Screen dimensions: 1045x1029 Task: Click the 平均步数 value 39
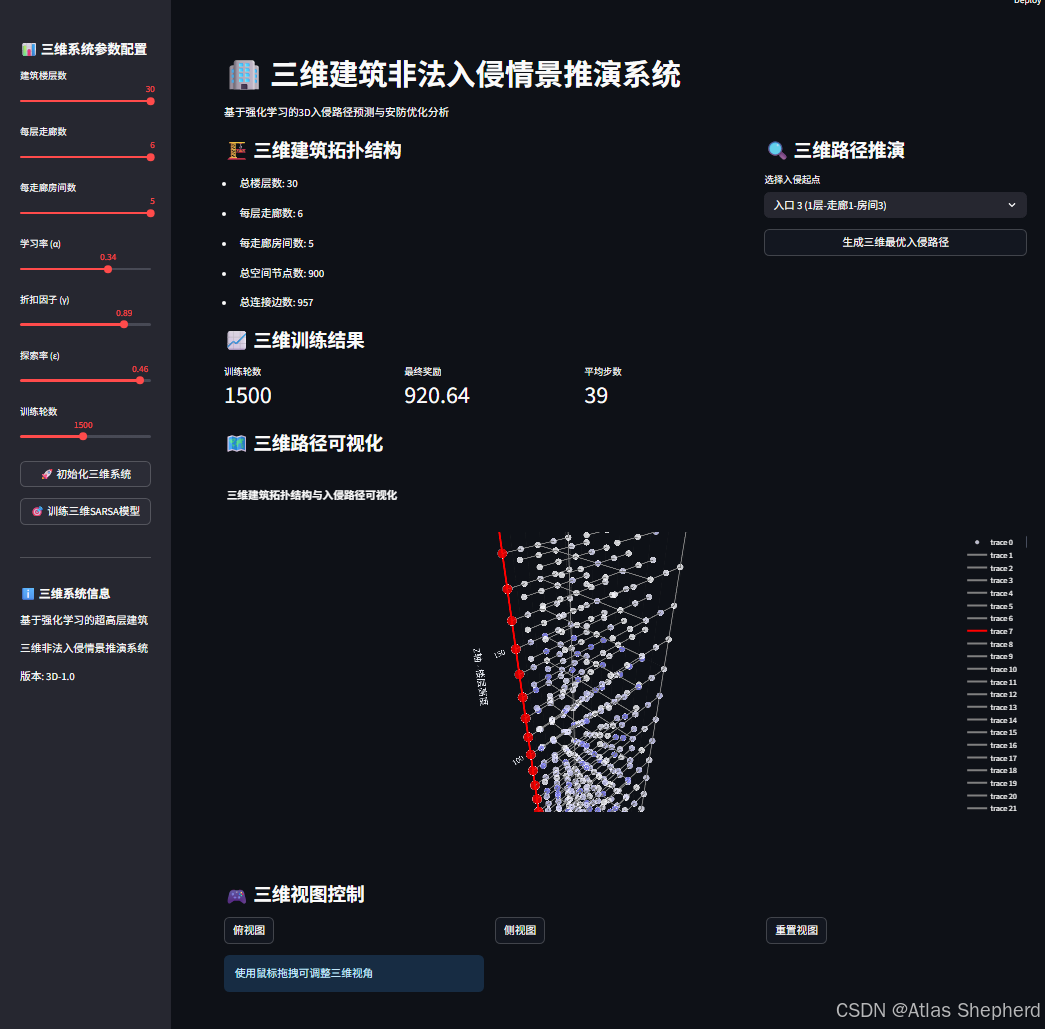pyautogui.click(x=596, y=396)
